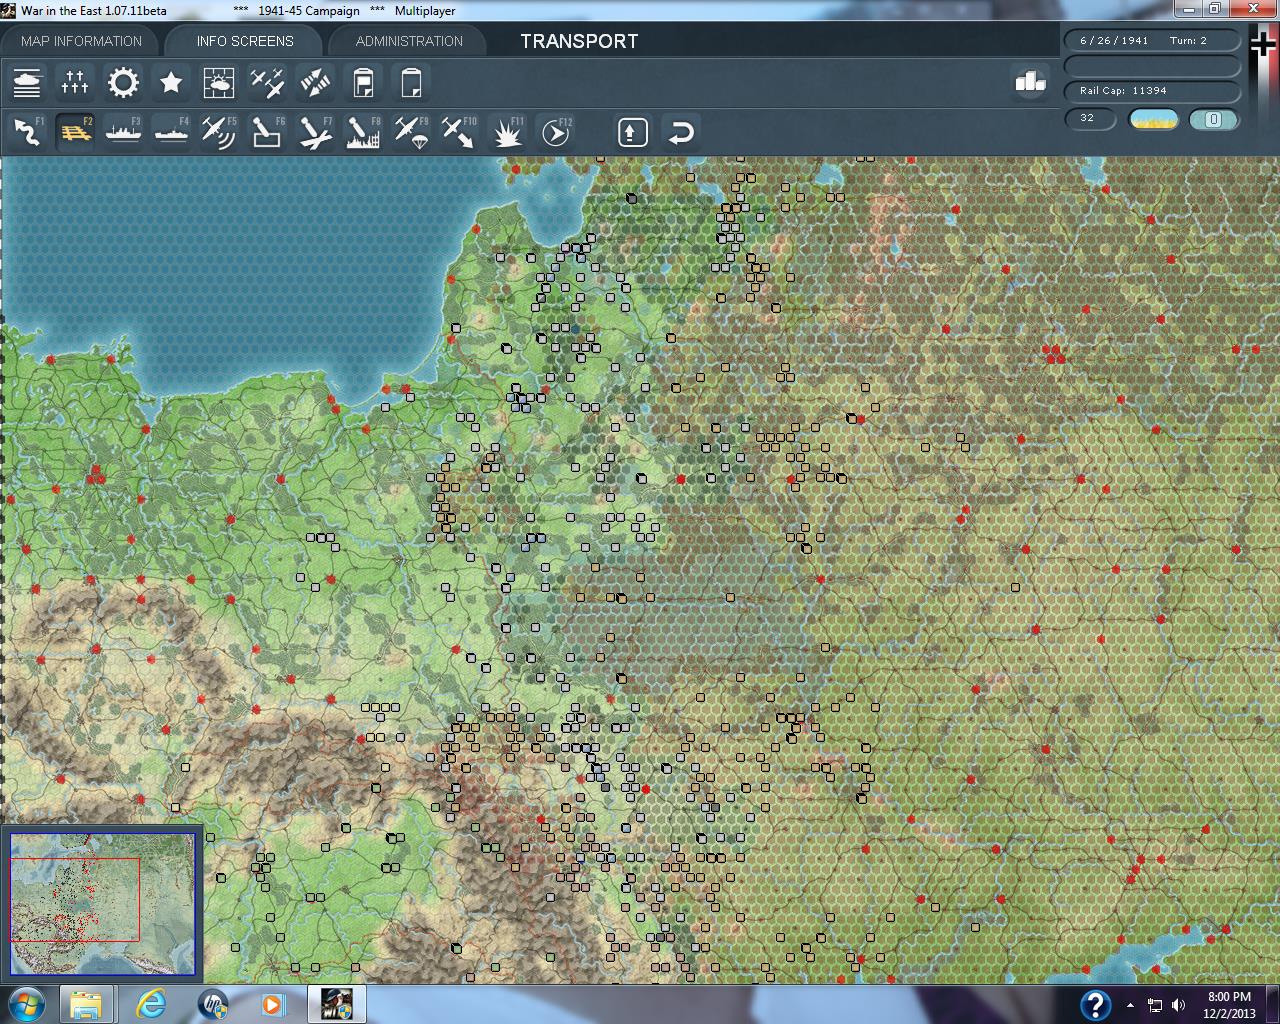Viewport: 1280px width, 1024px height.
Task: Show hidden system tray icons
Action: (x=1130, y=1005)
